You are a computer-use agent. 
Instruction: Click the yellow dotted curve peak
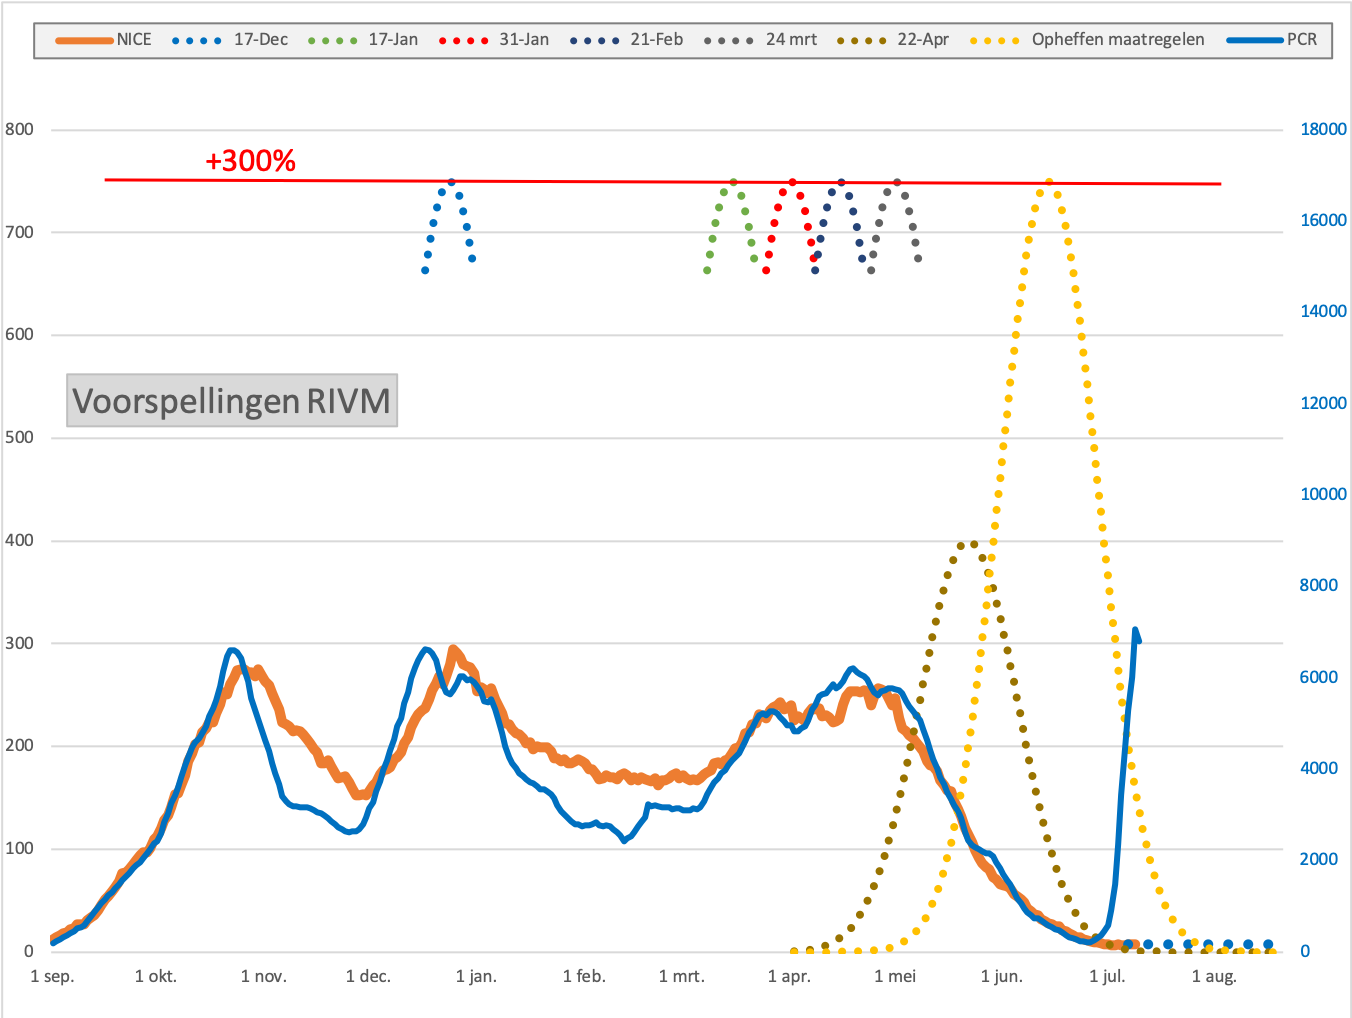click(1048, 183)
